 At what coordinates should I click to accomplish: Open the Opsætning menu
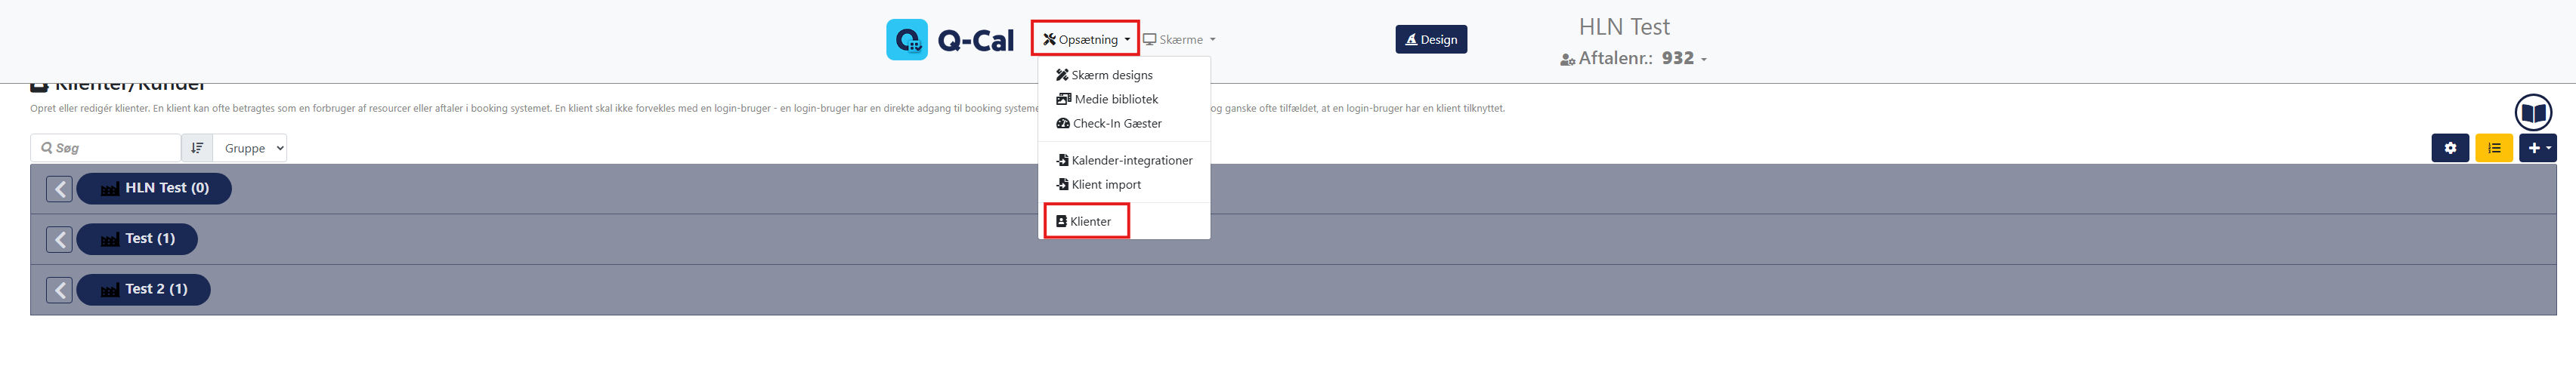[1085, 40]
